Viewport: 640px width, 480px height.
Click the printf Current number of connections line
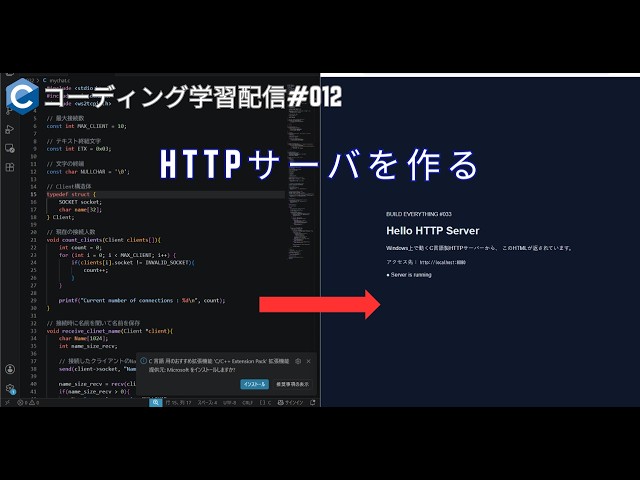[x=142, y=300]
